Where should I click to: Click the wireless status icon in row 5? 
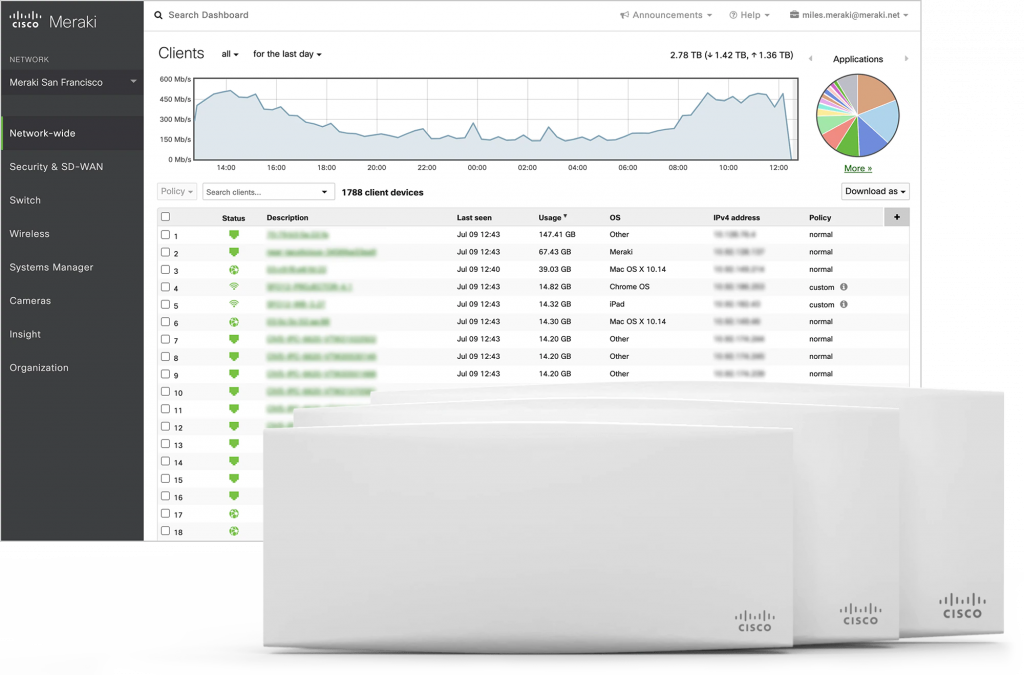click(x=234, y=304)
